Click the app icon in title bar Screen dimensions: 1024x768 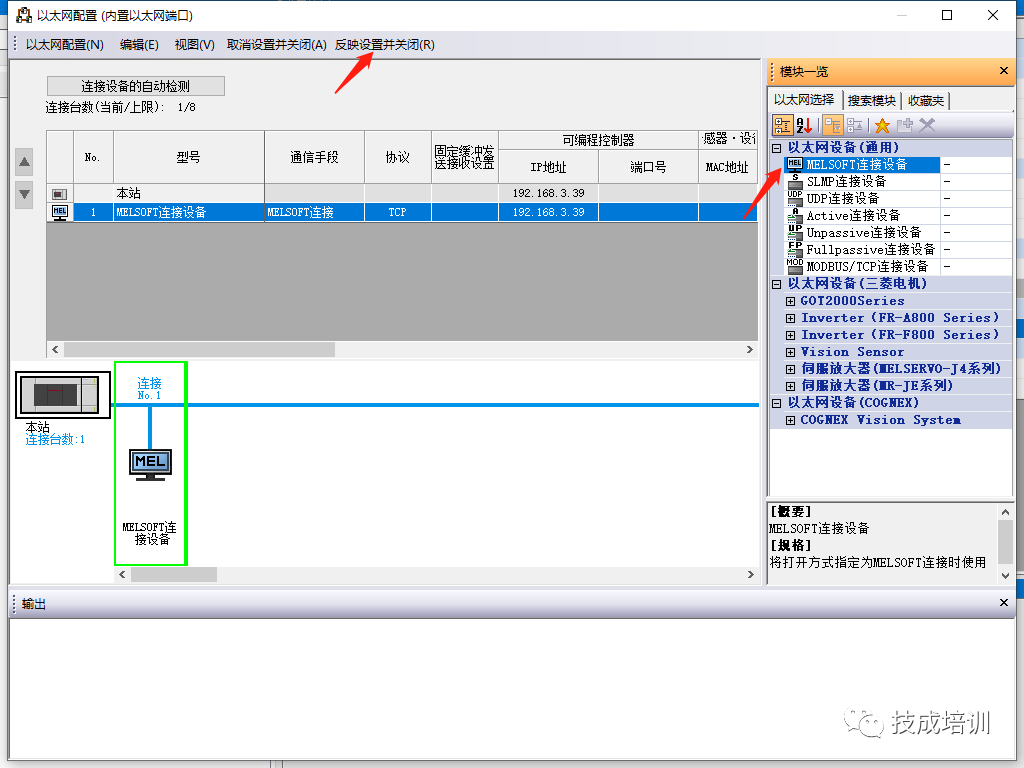(24, 15)
